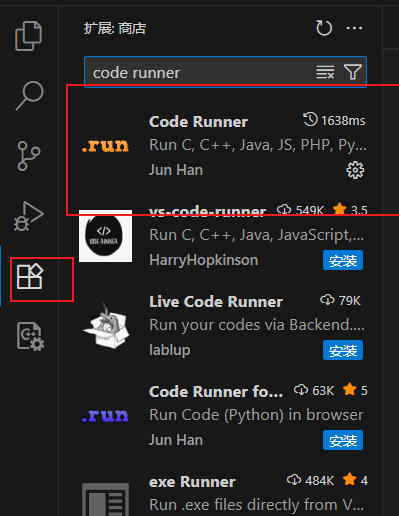Install Code Runner for browser extension
The height and width of the screenshot is (516, 399).
[343, 440]
